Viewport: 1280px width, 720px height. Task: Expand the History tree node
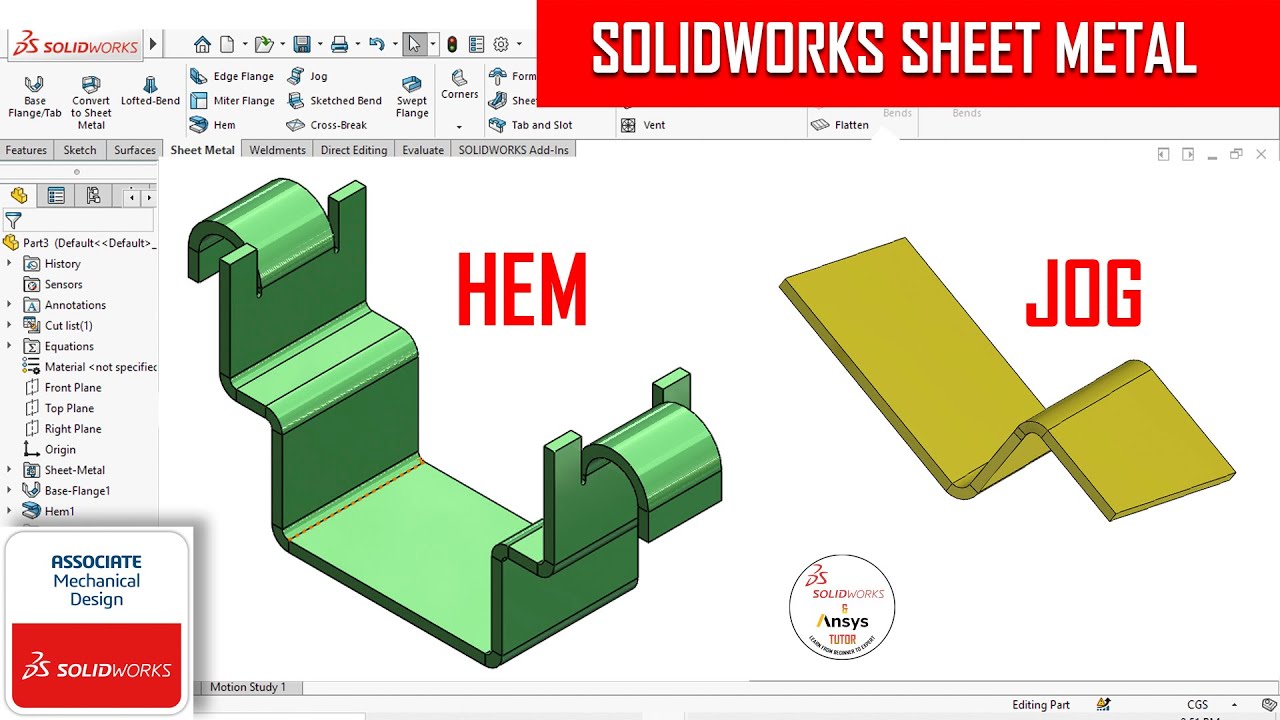[9, 264]
